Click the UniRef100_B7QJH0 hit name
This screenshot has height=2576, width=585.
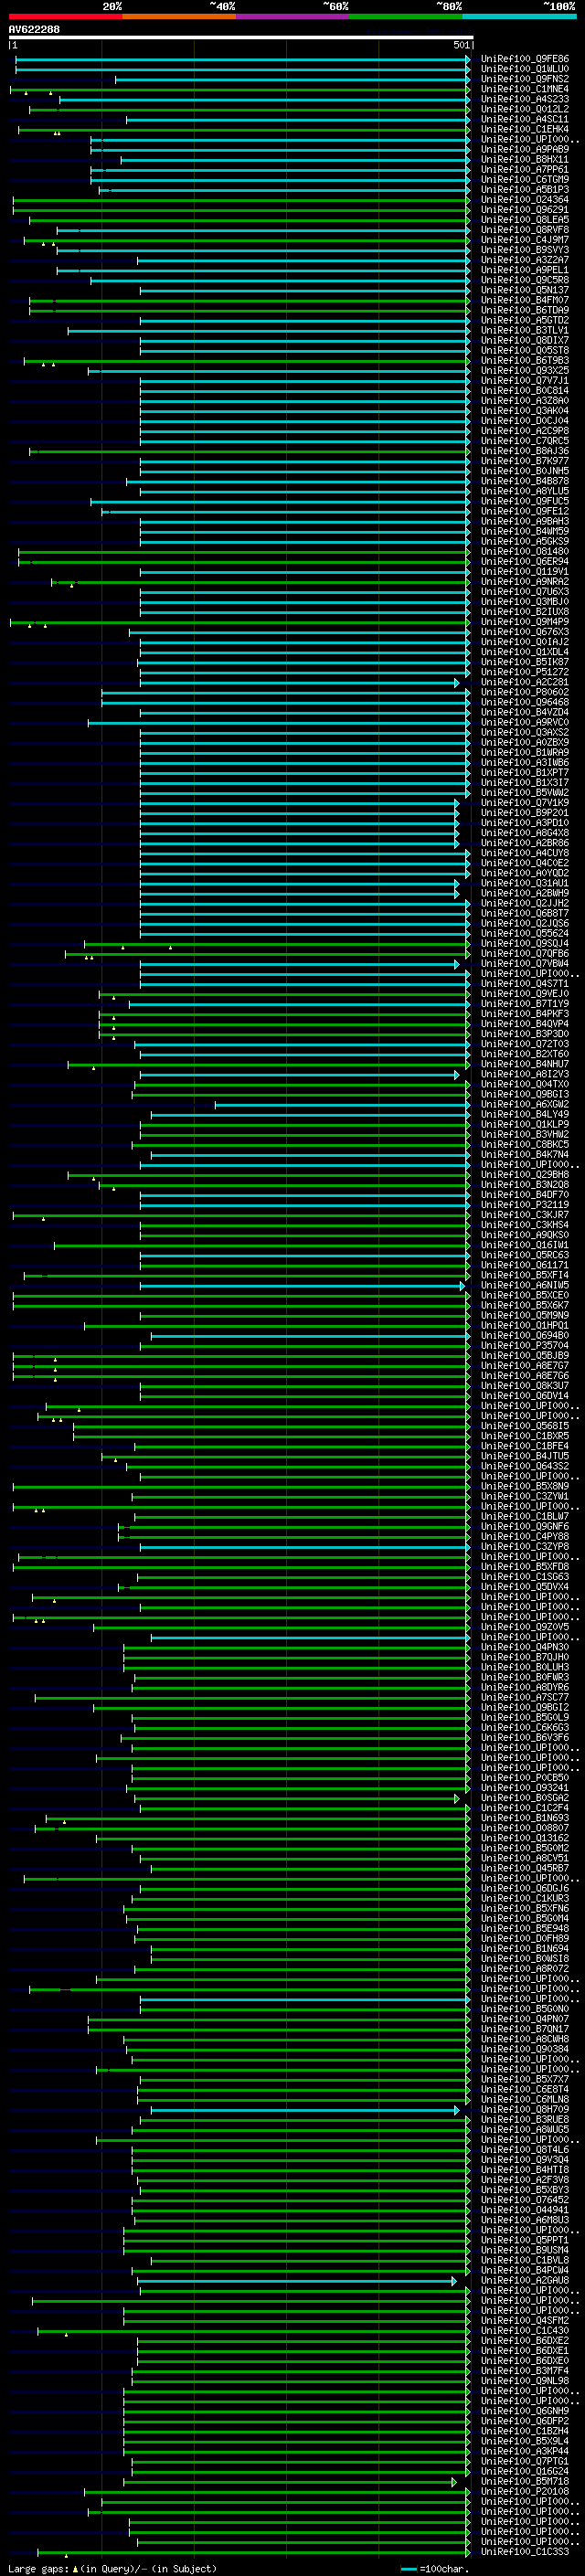point(525,1657)
